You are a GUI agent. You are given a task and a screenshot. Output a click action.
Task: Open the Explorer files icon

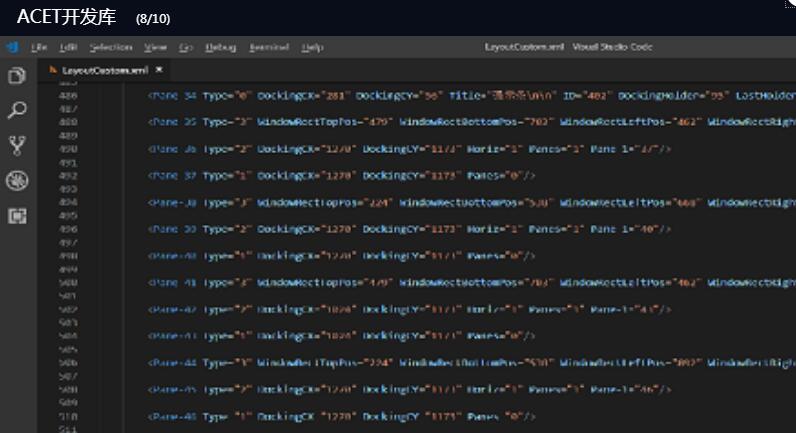16,76
